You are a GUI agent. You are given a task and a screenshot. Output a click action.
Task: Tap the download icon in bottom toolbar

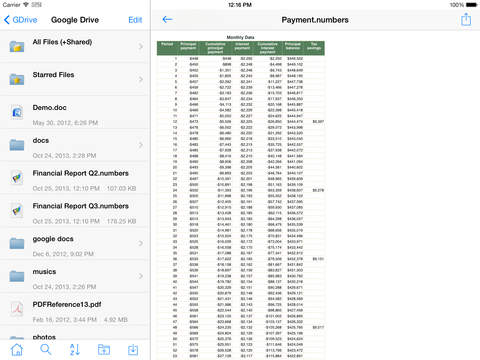tap(133, 350)
